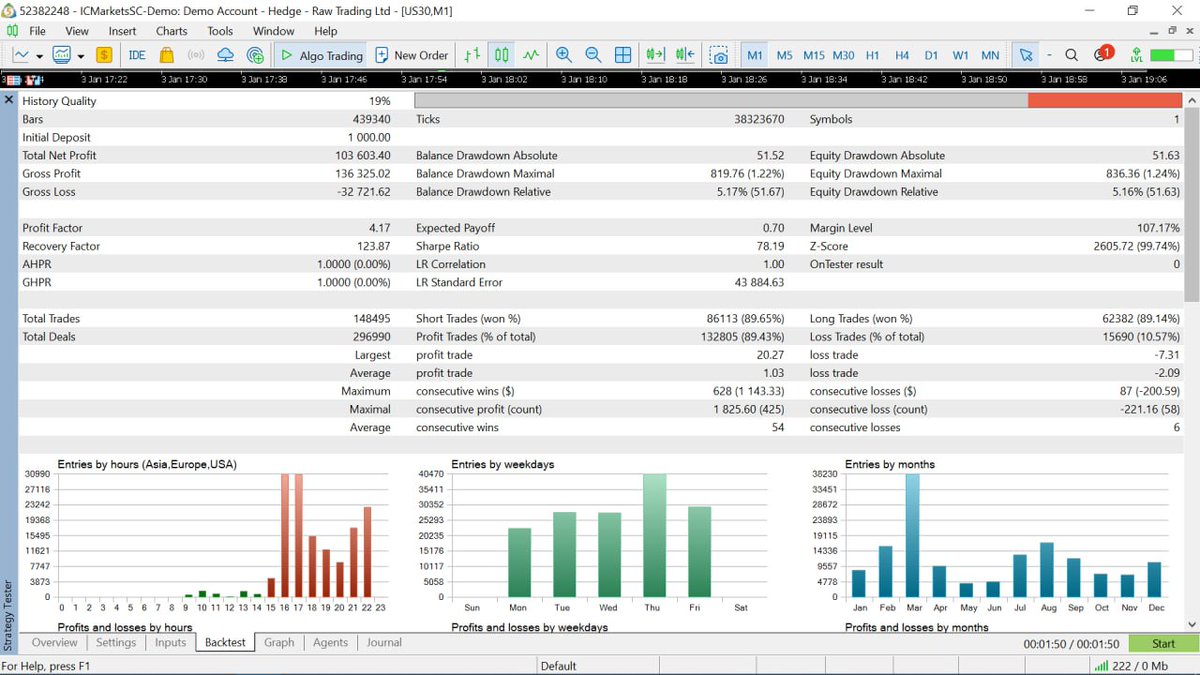Viewport: 1200px width, 675px height.
Task: Switch to the Inputs tab
Action: click(171, 642)
